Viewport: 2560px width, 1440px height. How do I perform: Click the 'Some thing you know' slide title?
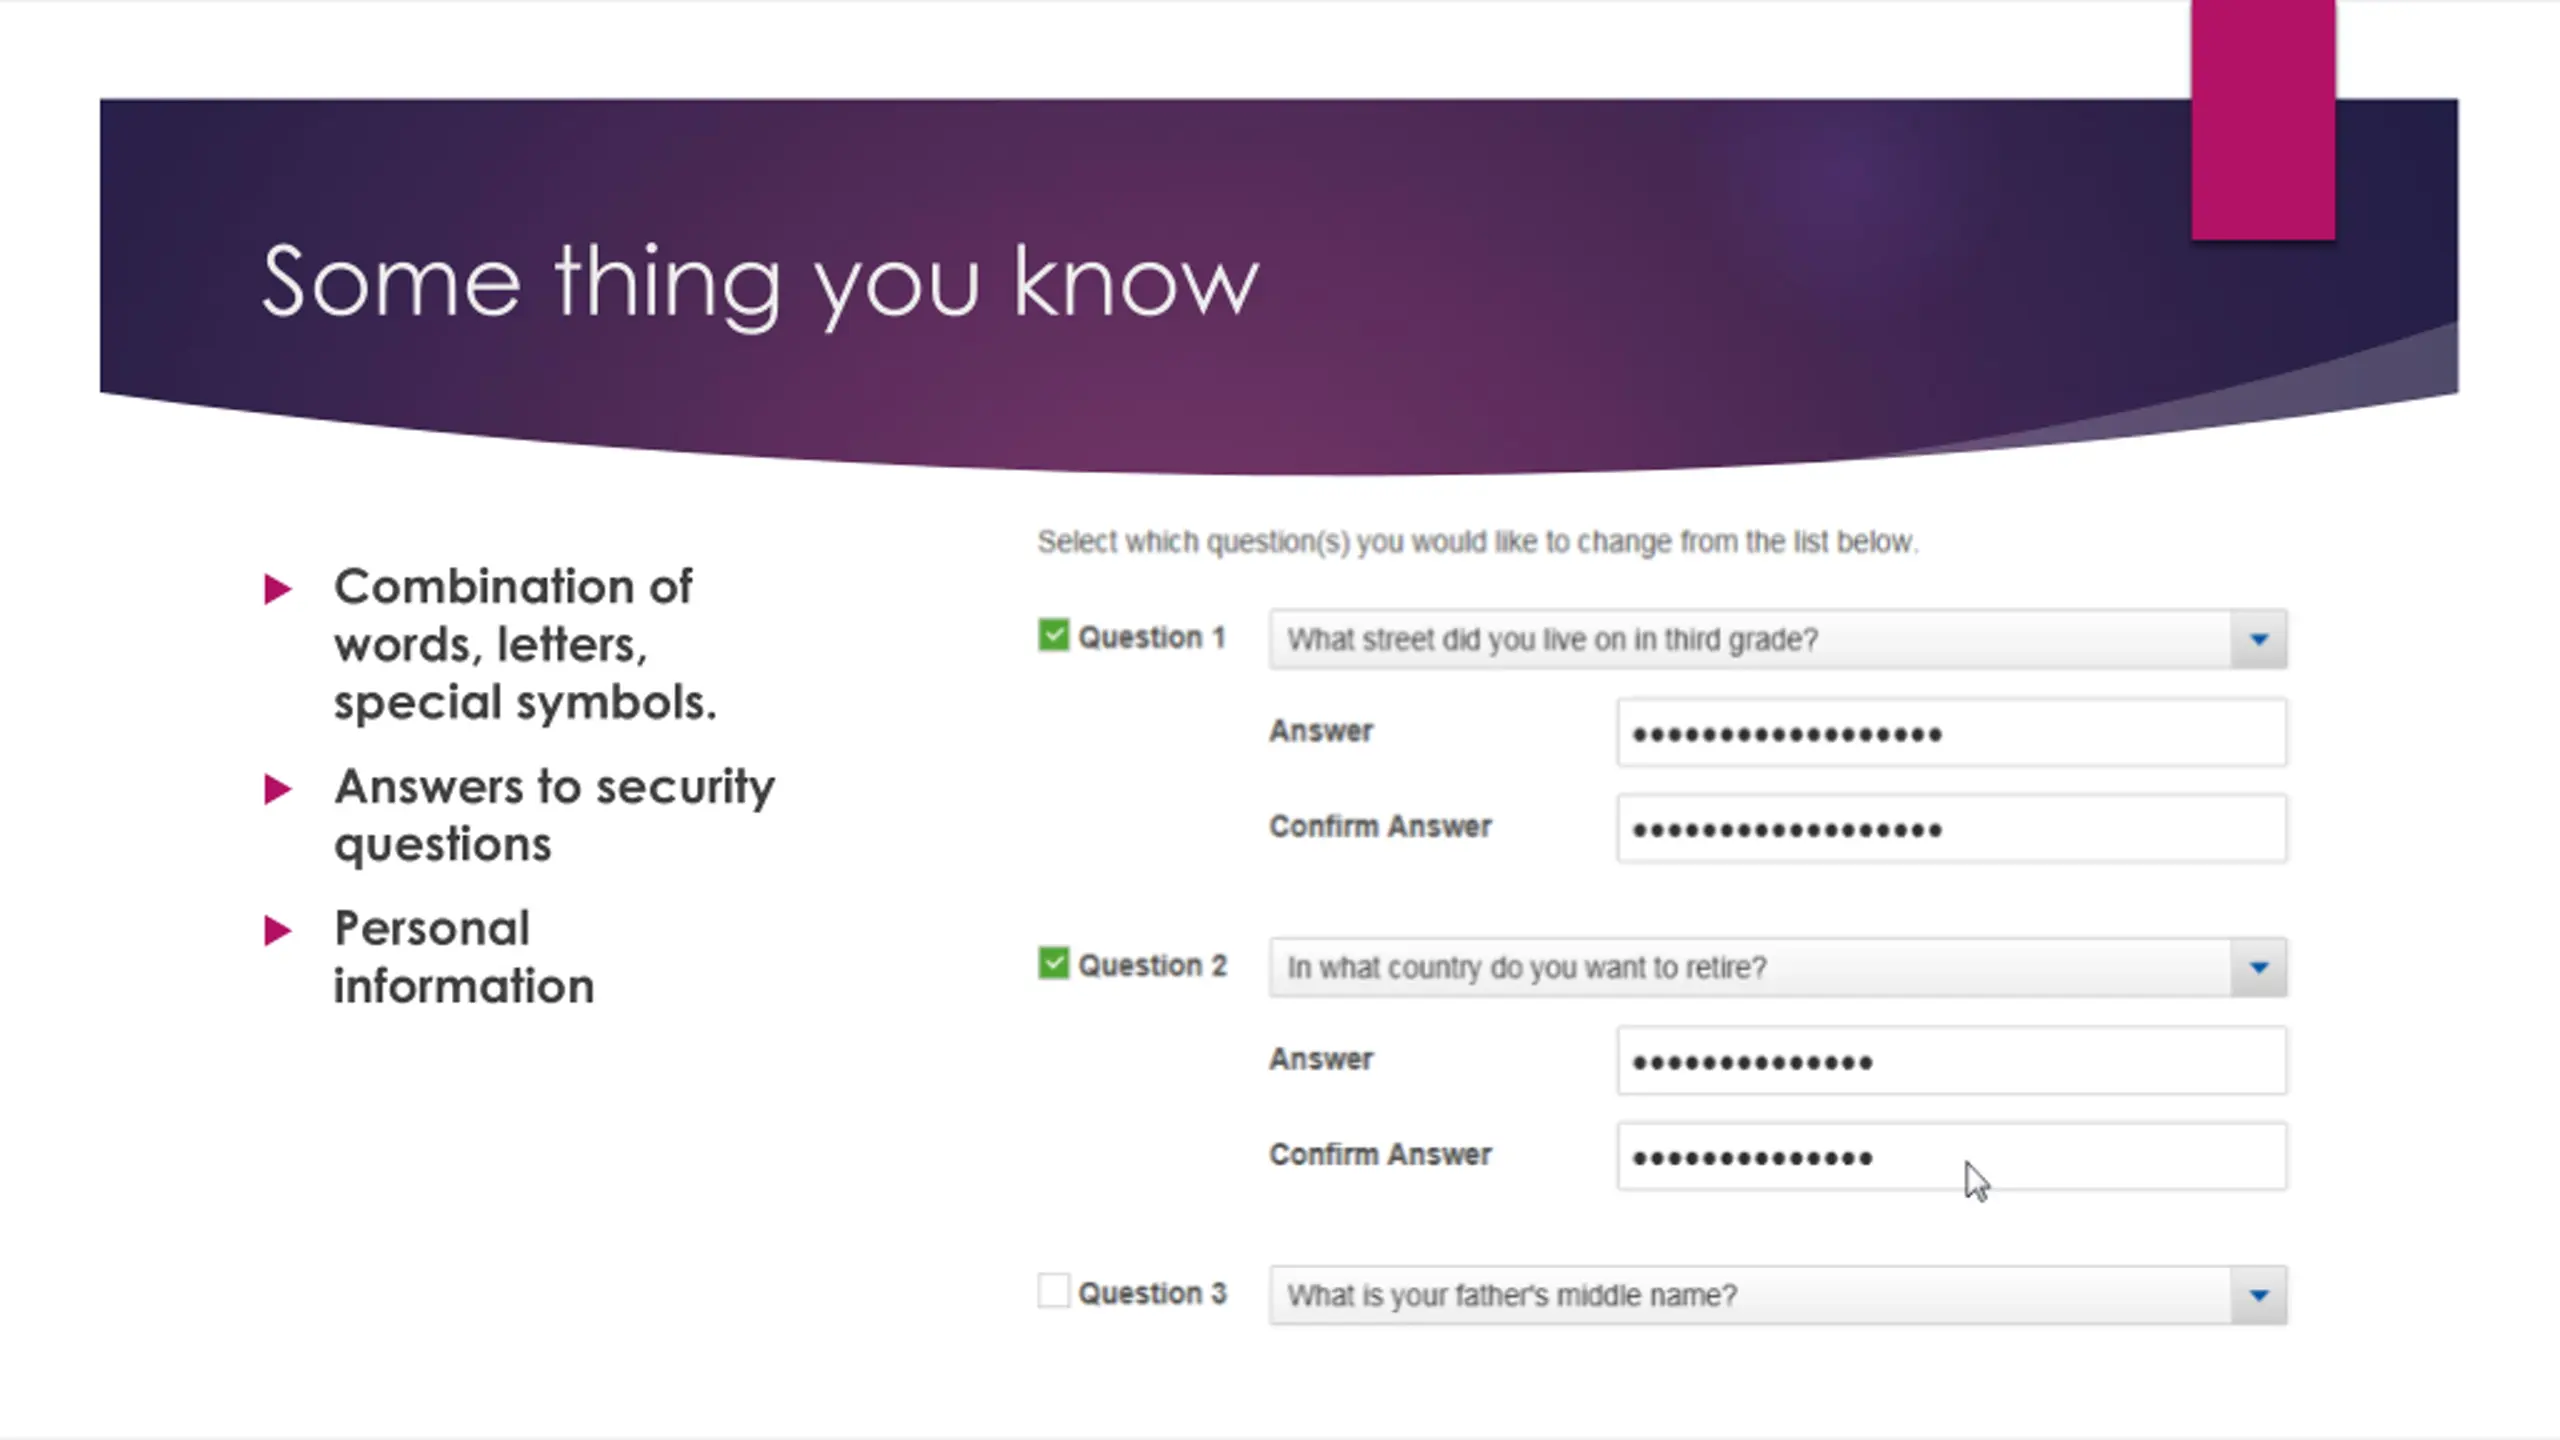(x=760, y=285)
